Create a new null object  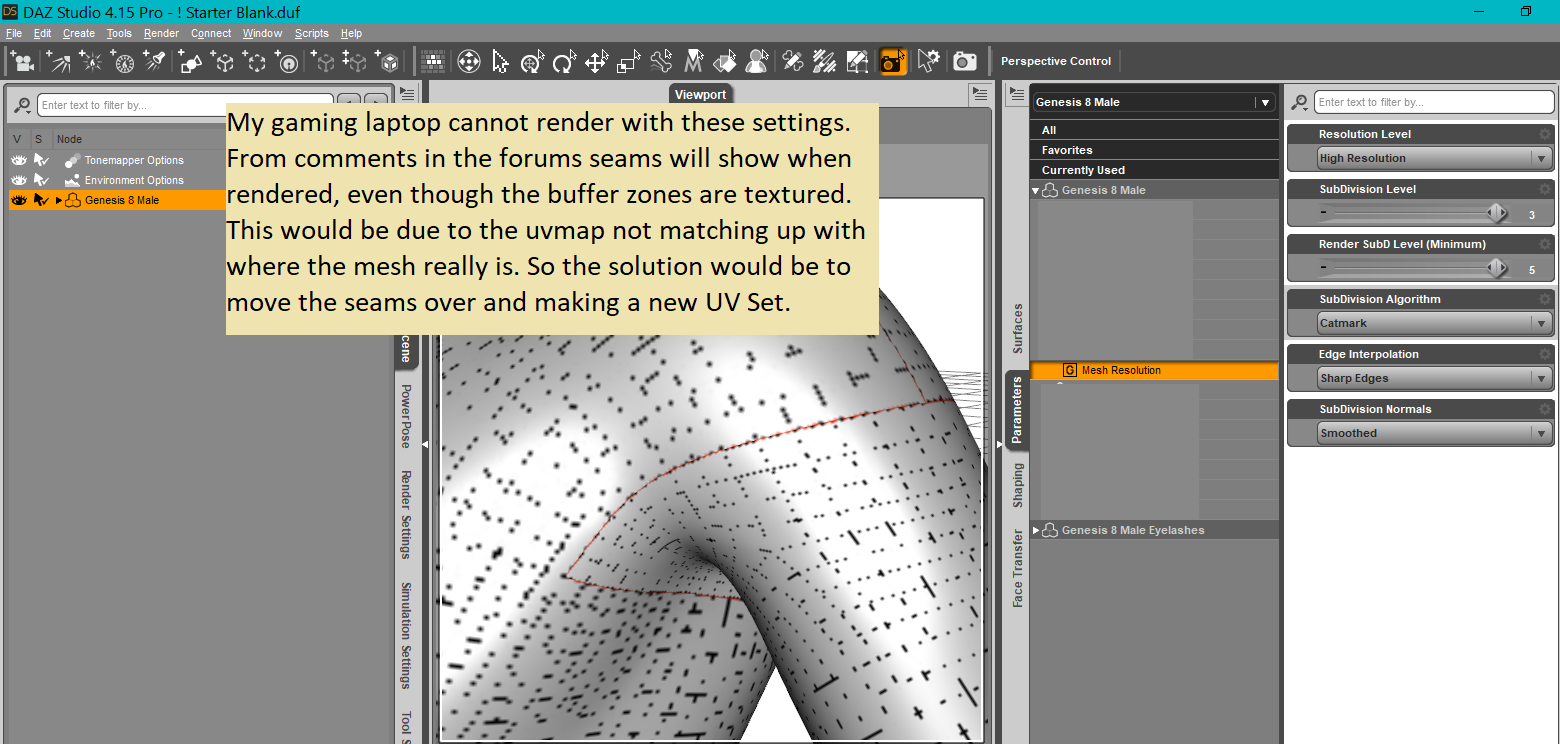click(x=223, y=61)
